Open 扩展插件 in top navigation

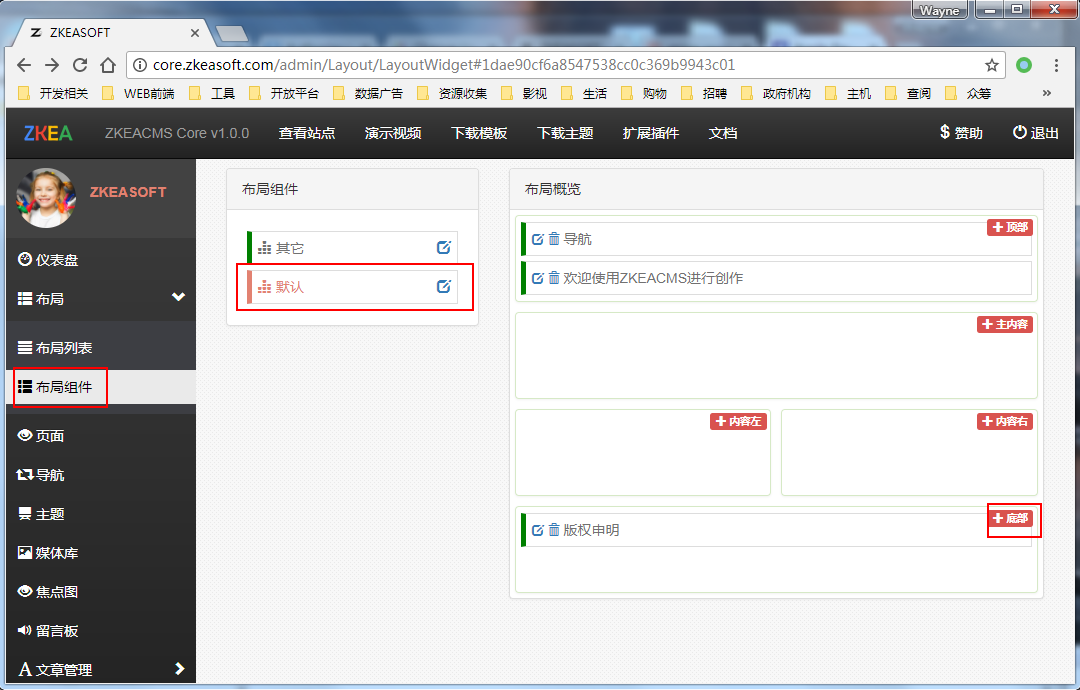(651, 133)
